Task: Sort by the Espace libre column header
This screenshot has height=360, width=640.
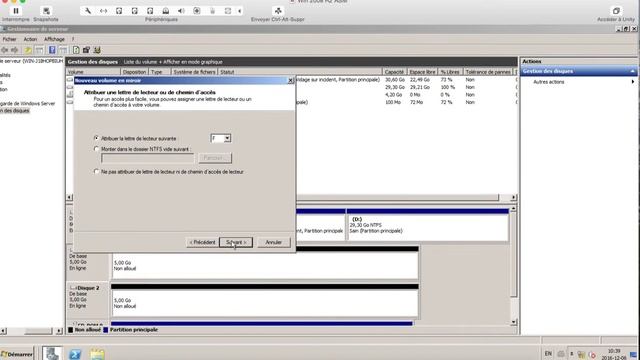Action: 422,72
